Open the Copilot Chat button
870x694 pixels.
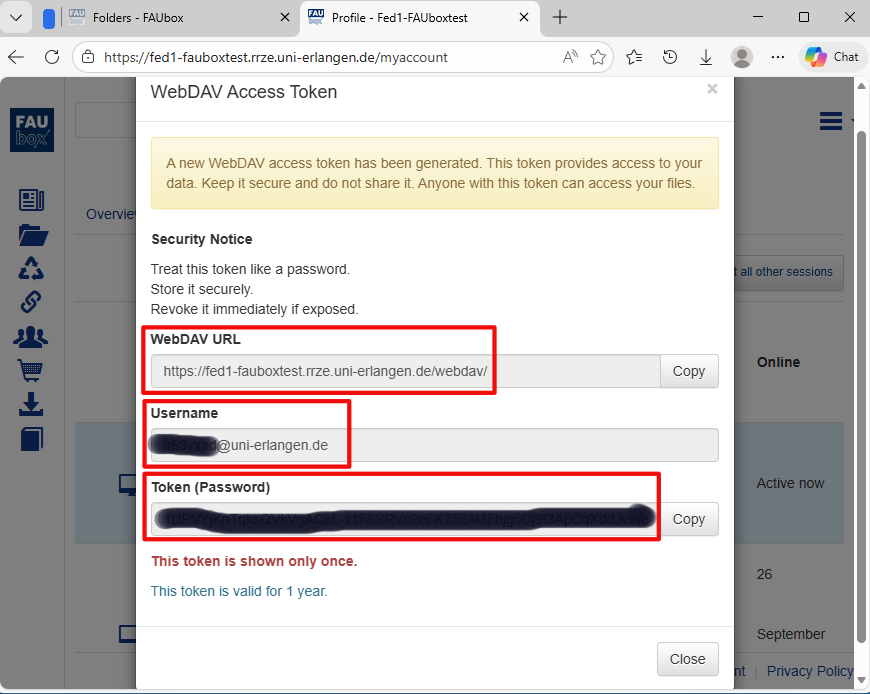tap(831, 57)
